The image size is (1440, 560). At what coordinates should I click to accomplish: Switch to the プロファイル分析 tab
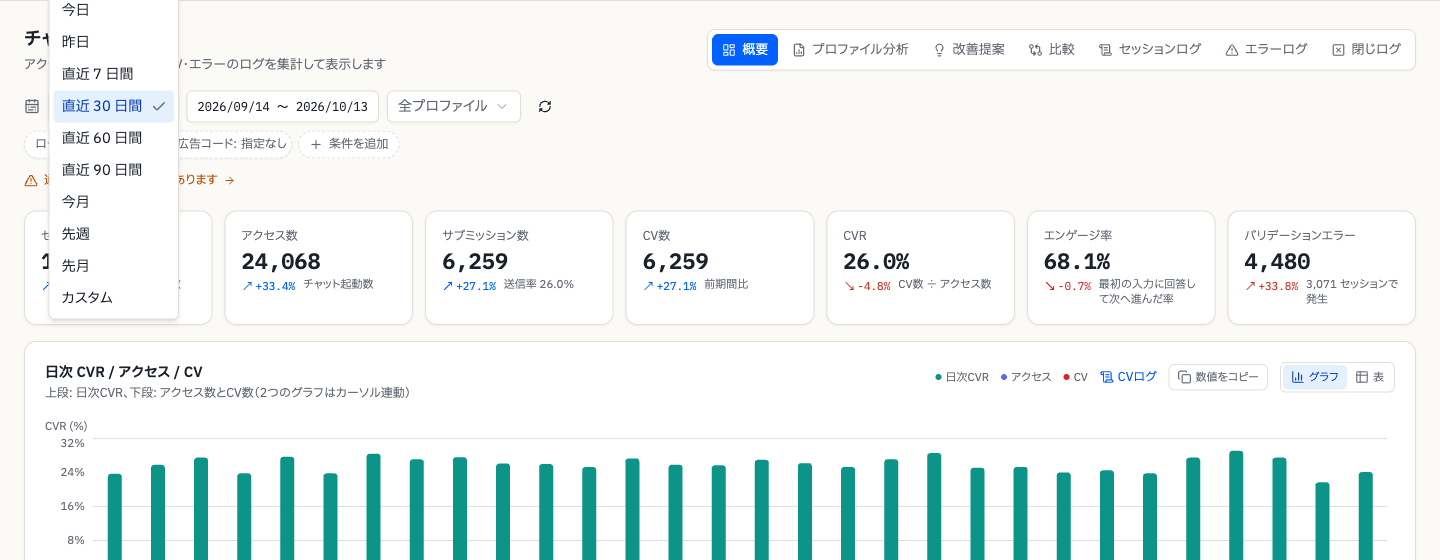tap(850, 49)
